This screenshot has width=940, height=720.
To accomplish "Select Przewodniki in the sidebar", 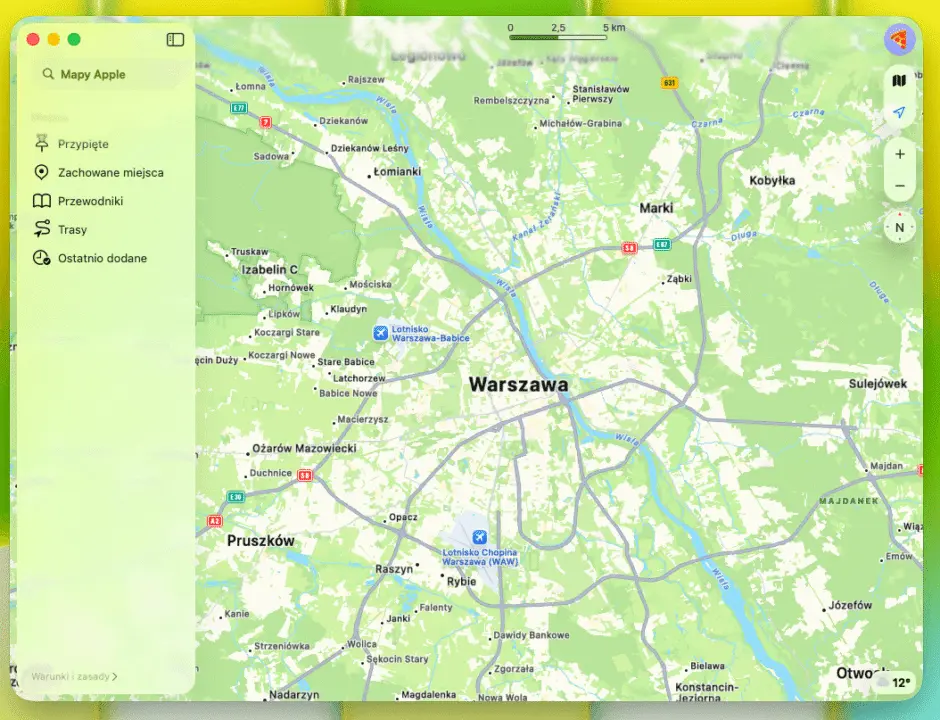I will pyautogui.click(x=90, y=201).
